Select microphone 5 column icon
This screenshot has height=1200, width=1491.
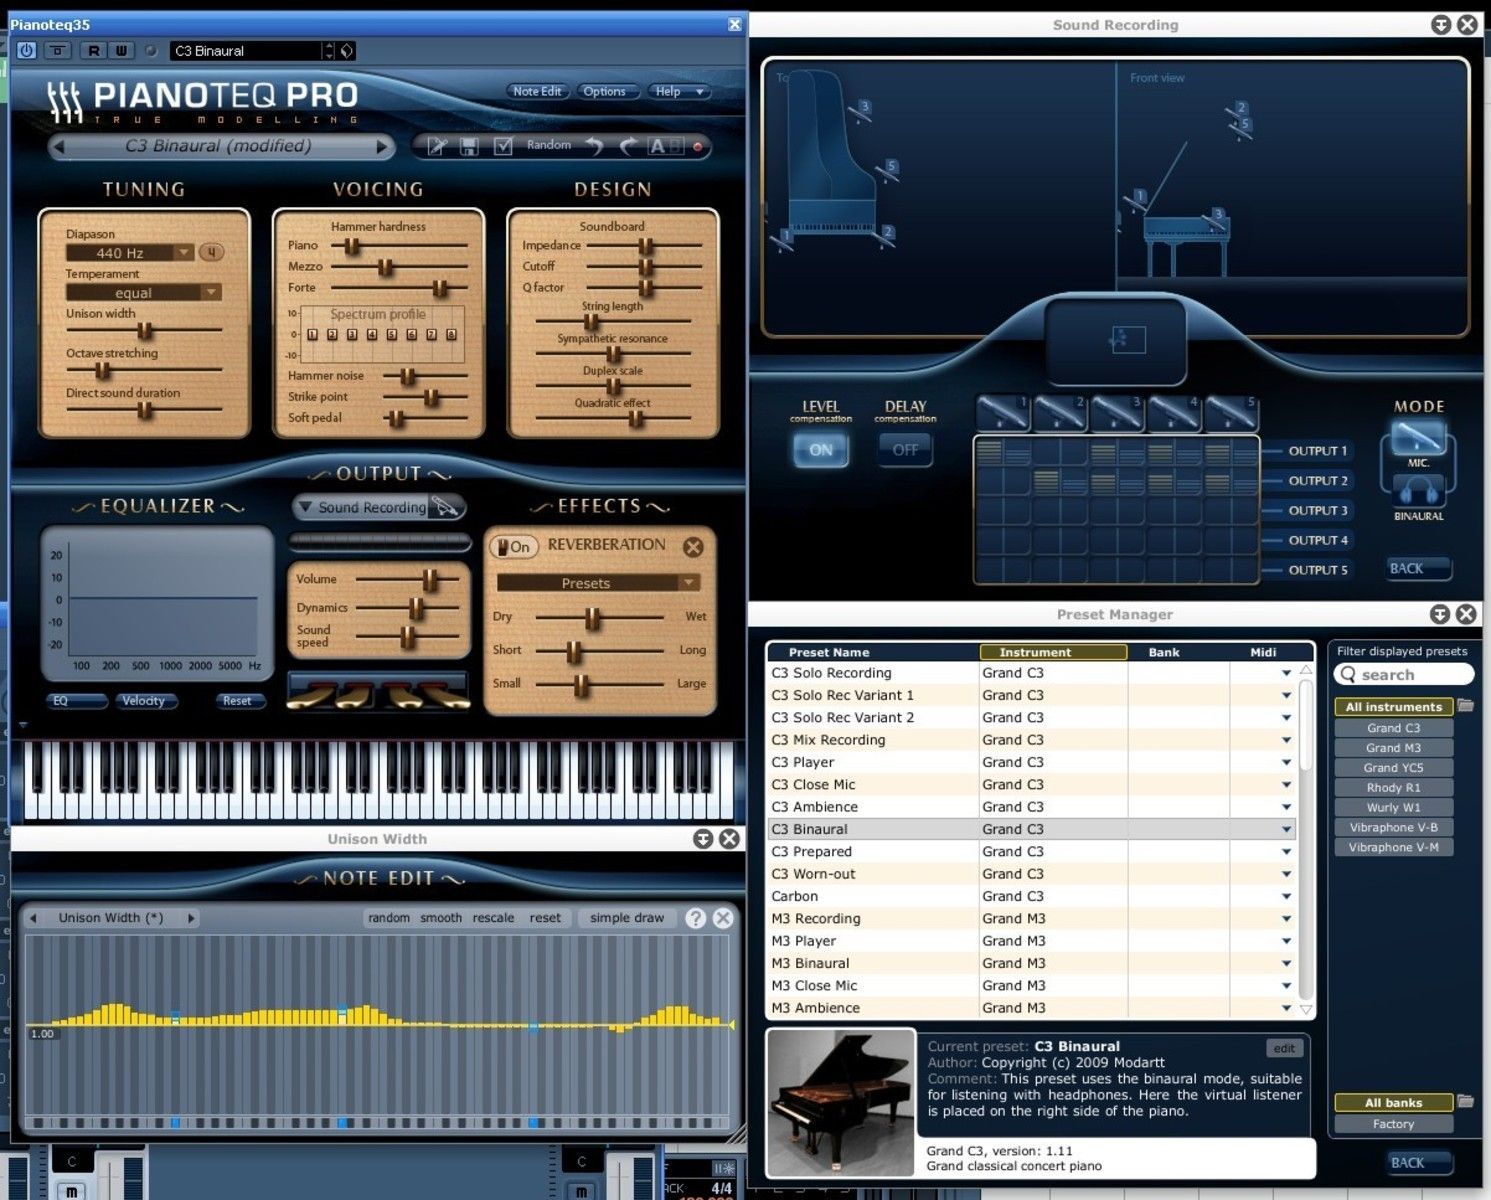1231,413
